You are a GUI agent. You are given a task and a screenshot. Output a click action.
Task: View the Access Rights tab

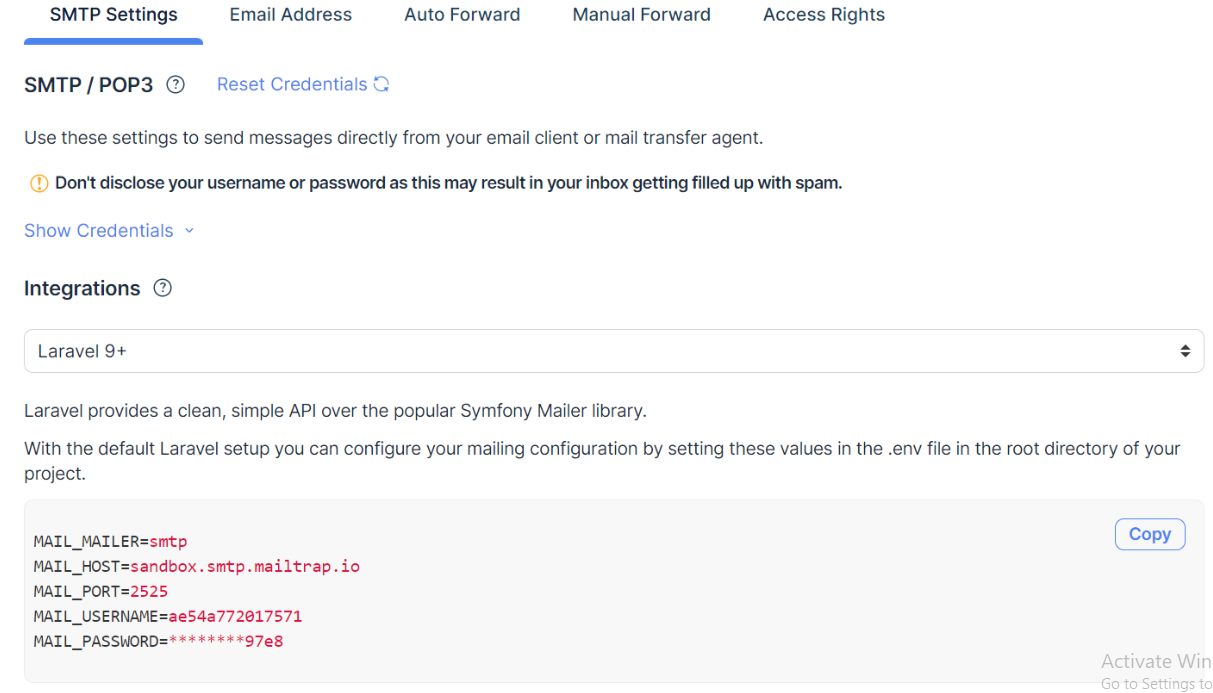pyautogui.click(x=823, y=14)
